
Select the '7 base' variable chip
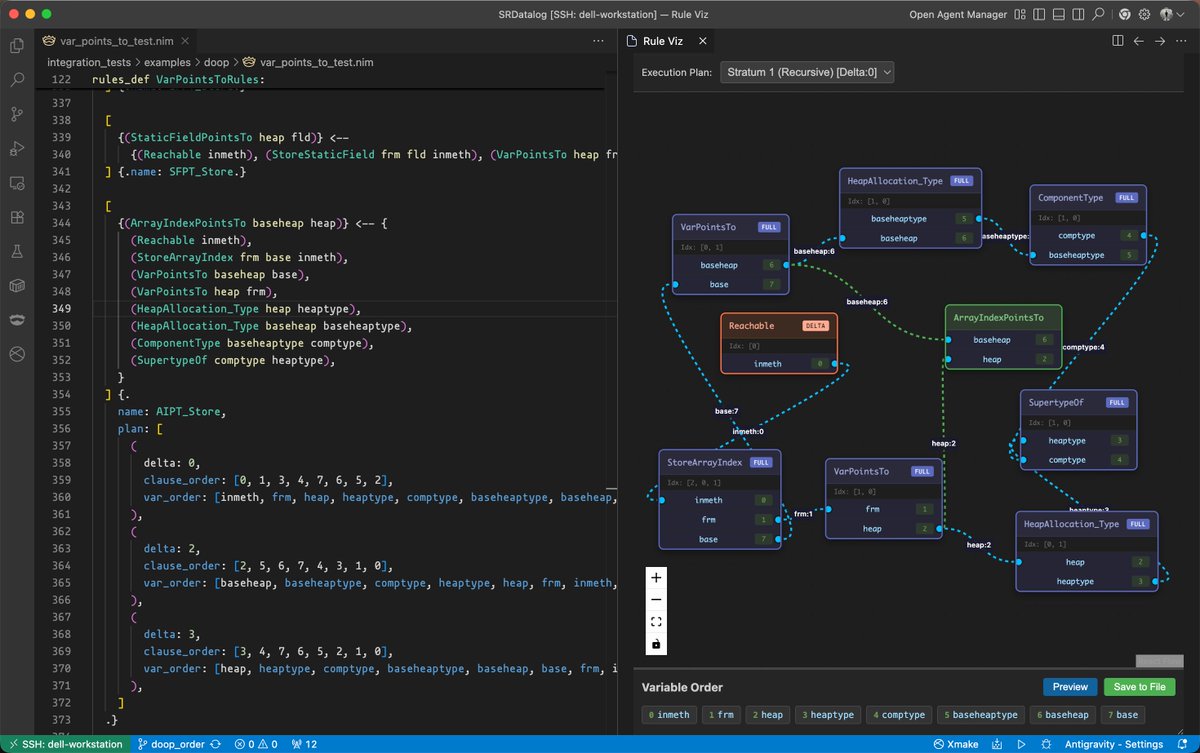pos(1123,715)
